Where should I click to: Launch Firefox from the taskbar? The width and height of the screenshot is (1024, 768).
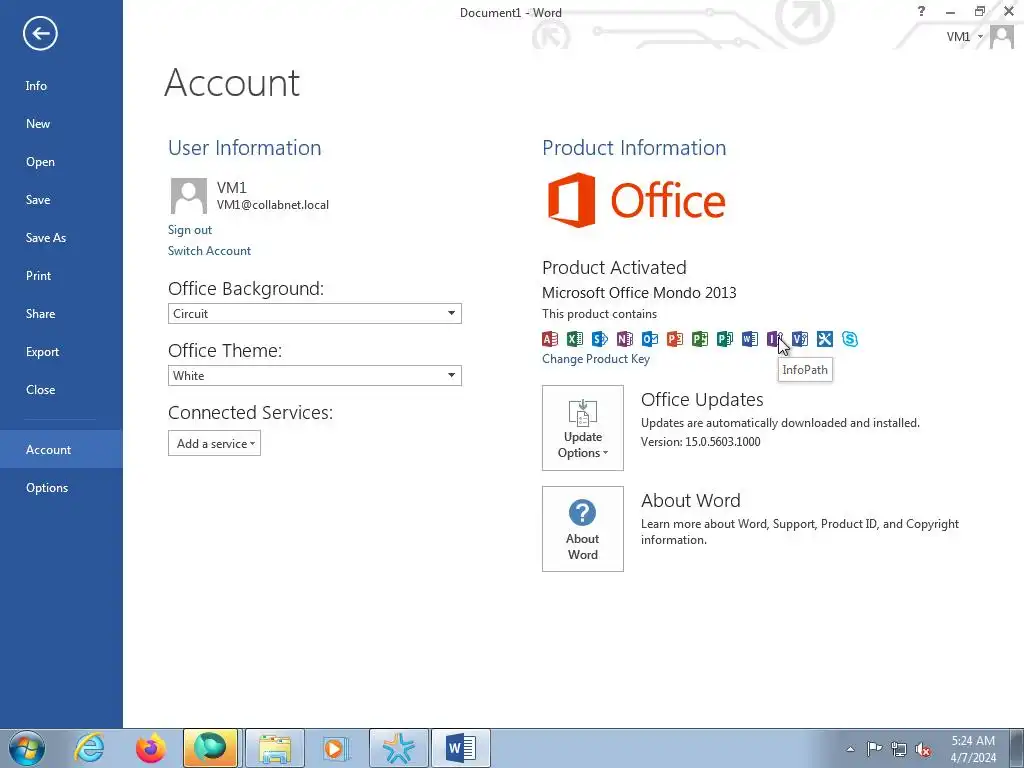[x=151, y=748]
